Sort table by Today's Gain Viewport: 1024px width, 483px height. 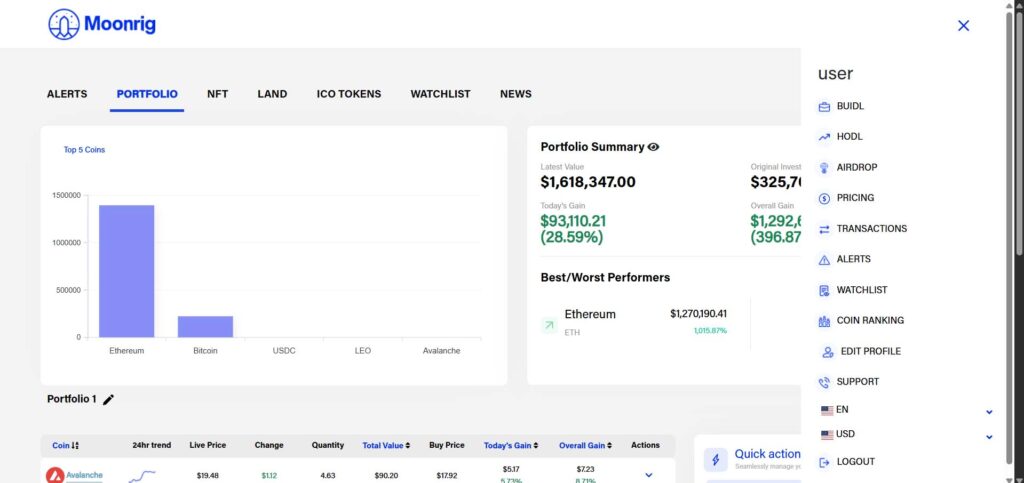click(x=511, y=445)
